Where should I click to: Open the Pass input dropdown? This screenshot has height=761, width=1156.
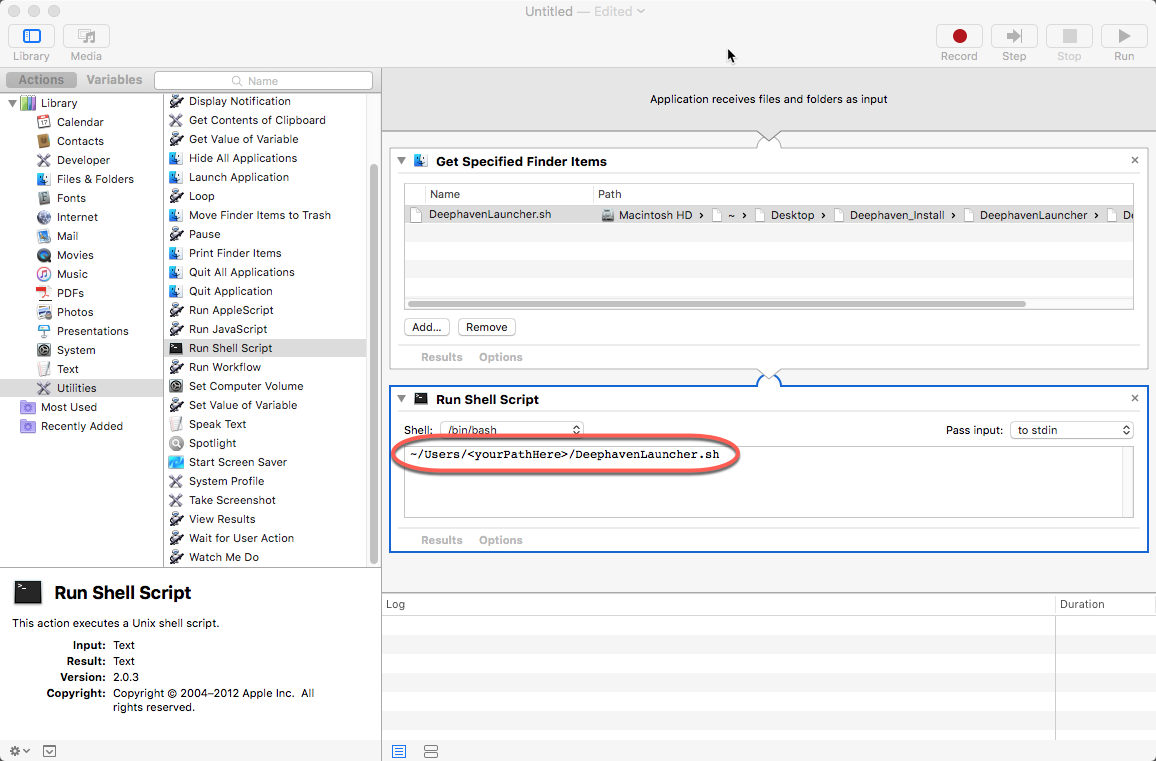tap(1071, 430)
